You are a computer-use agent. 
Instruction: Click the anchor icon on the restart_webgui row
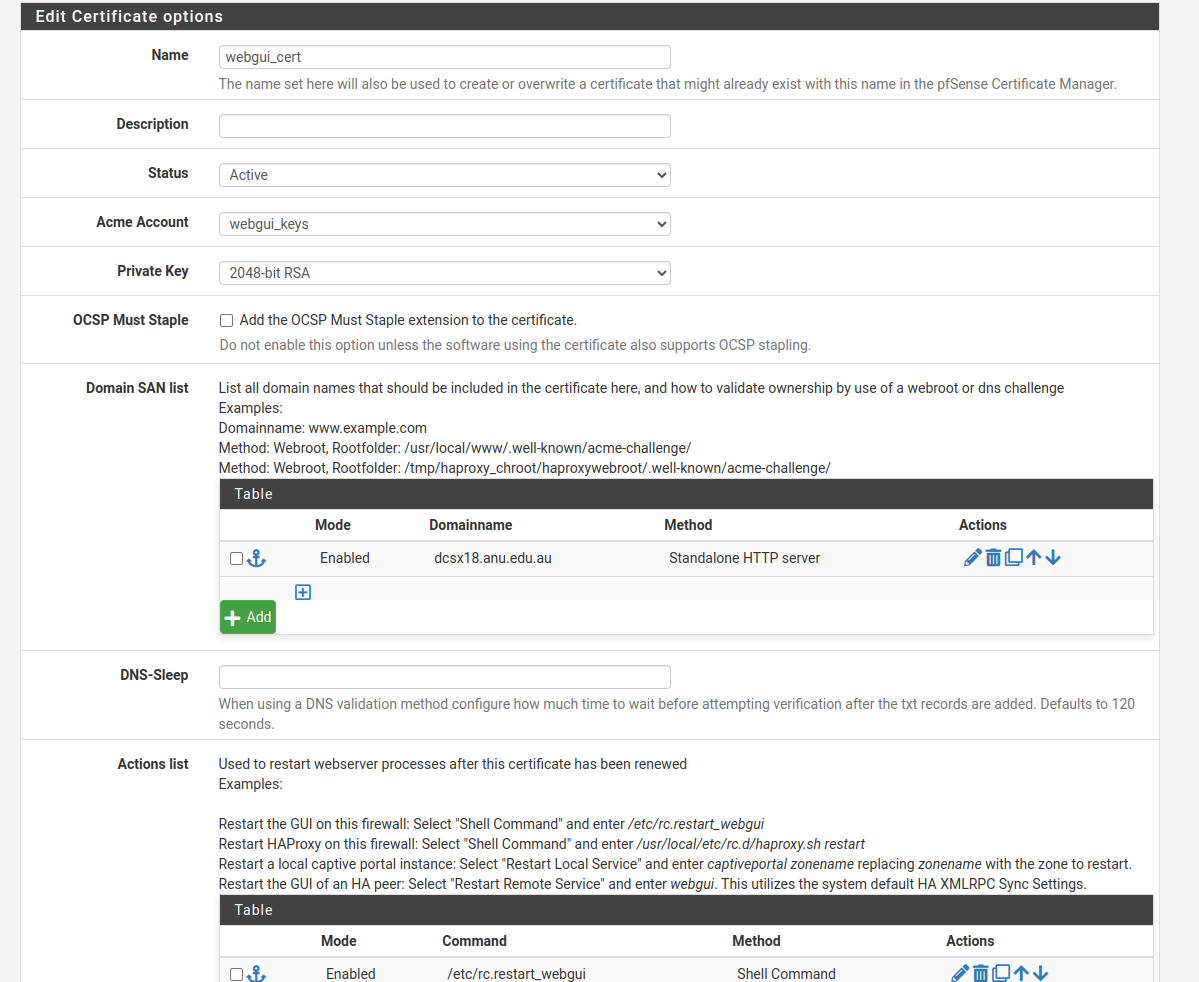point(257,973)
